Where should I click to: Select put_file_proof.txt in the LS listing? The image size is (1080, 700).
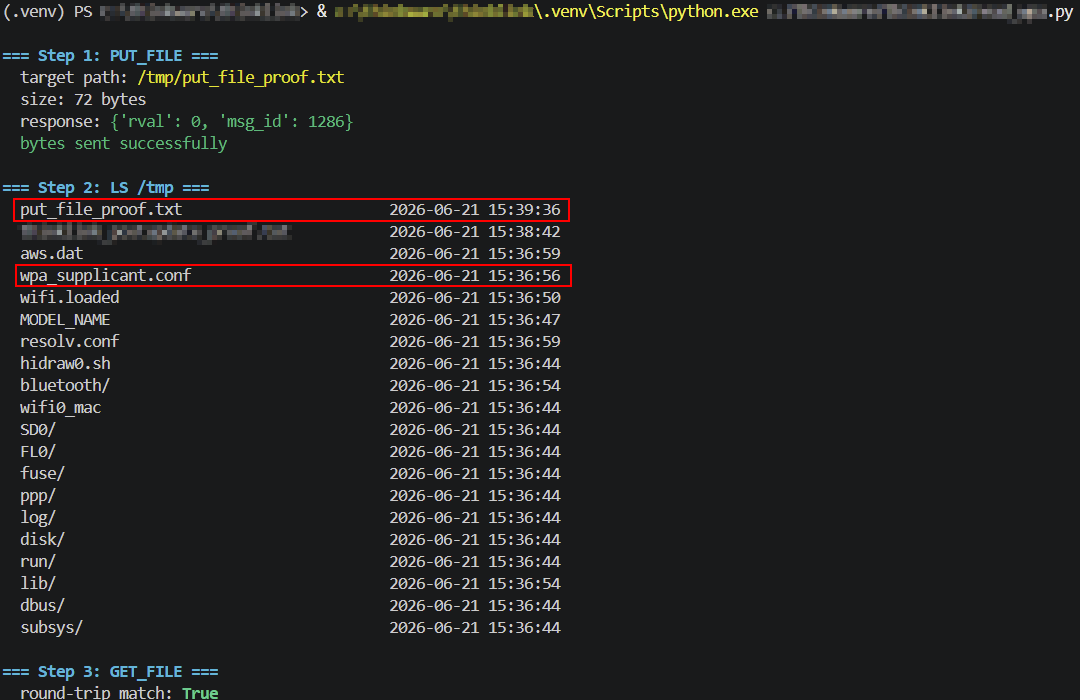coord(101,209)
